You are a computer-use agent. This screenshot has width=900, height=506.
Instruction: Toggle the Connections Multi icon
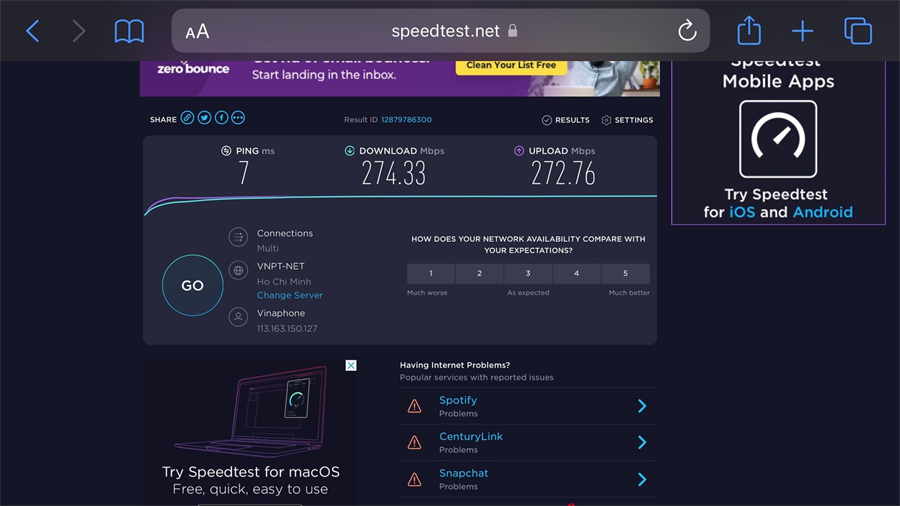pos(238,237)
